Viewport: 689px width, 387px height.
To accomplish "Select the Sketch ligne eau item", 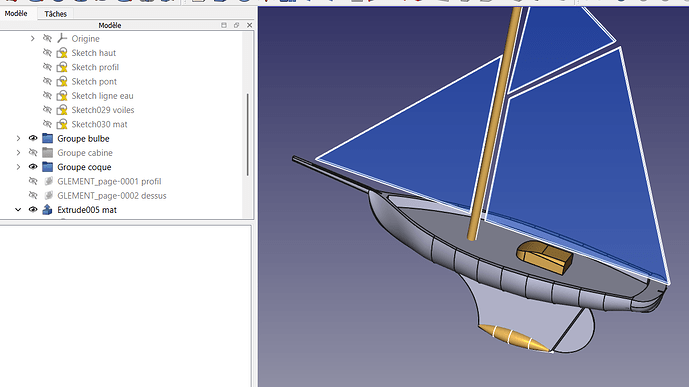I will pyautogui.click(x=102, y=96).
